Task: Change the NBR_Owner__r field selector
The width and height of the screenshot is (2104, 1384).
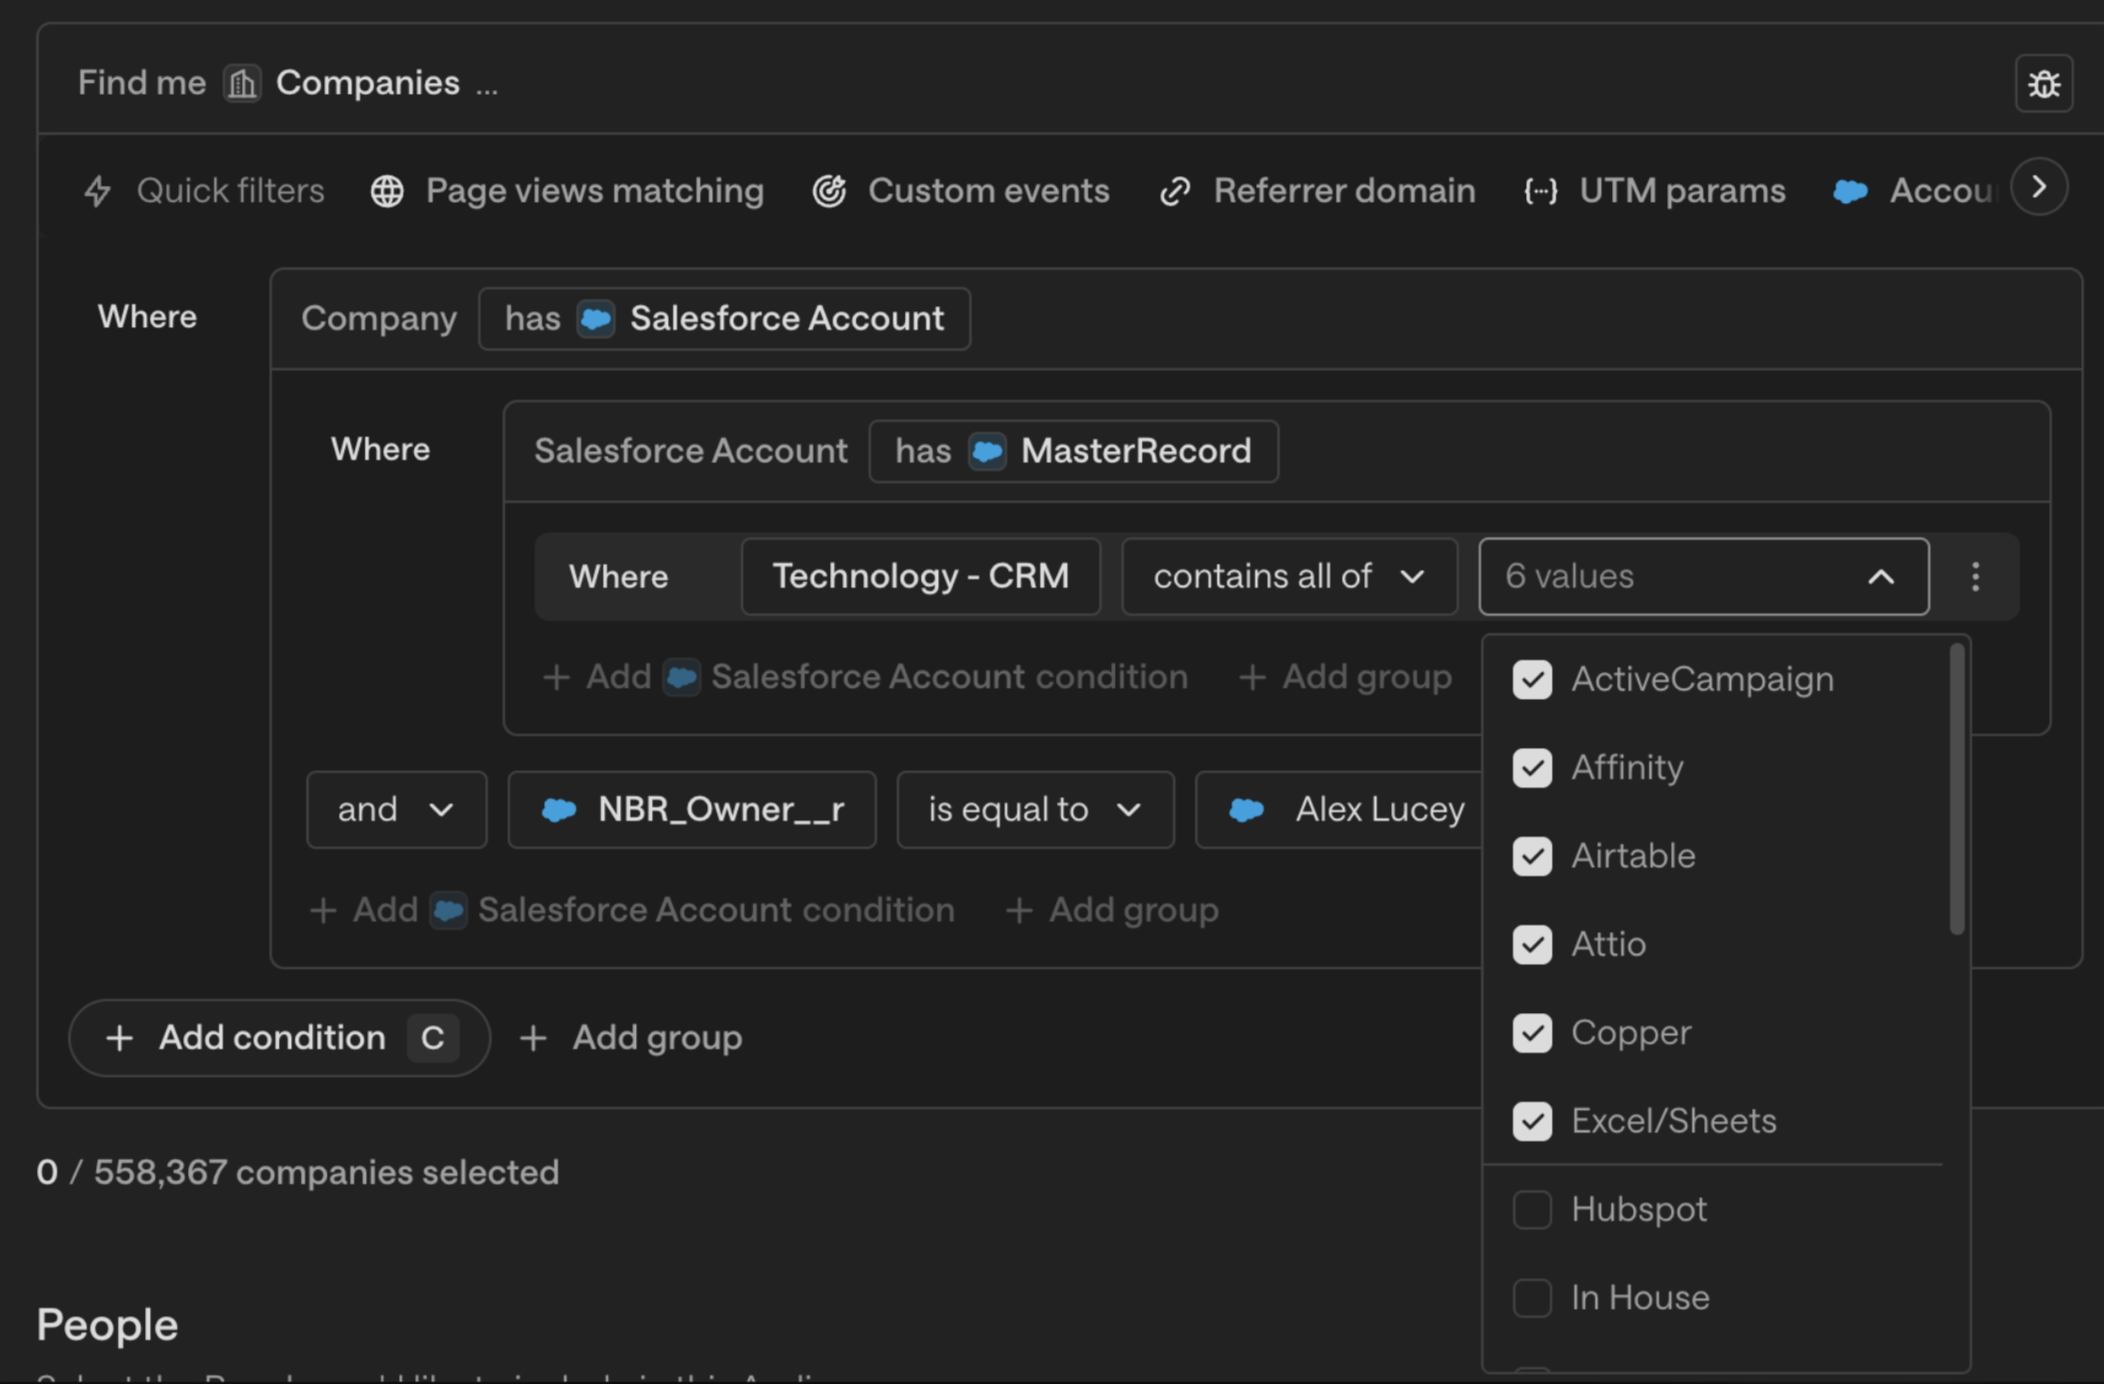Action: click(x=692, y=810)
